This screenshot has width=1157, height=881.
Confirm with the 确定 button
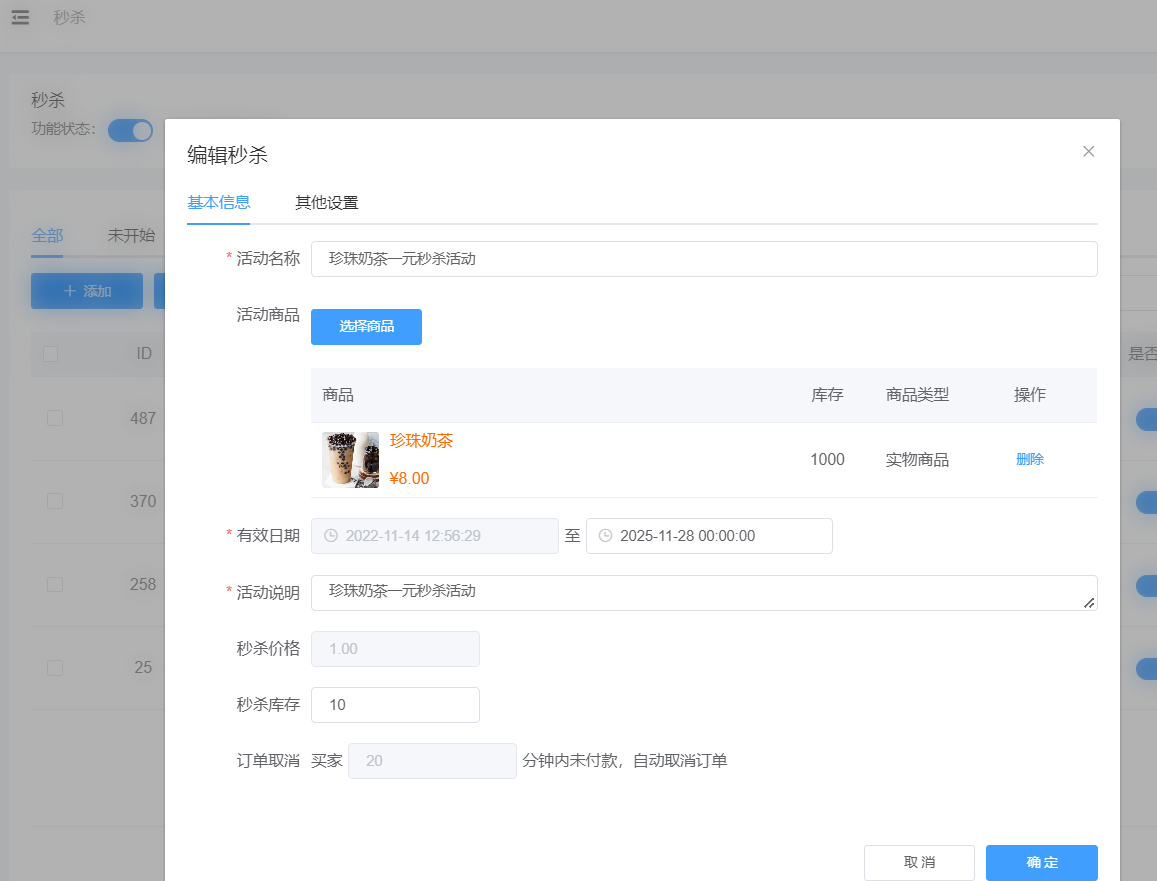point(1041,862)
